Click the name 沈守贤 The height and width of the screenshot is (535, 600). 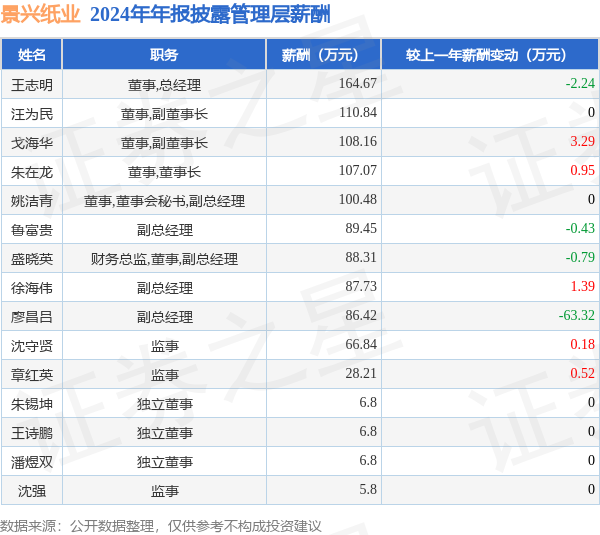[32, 346]
